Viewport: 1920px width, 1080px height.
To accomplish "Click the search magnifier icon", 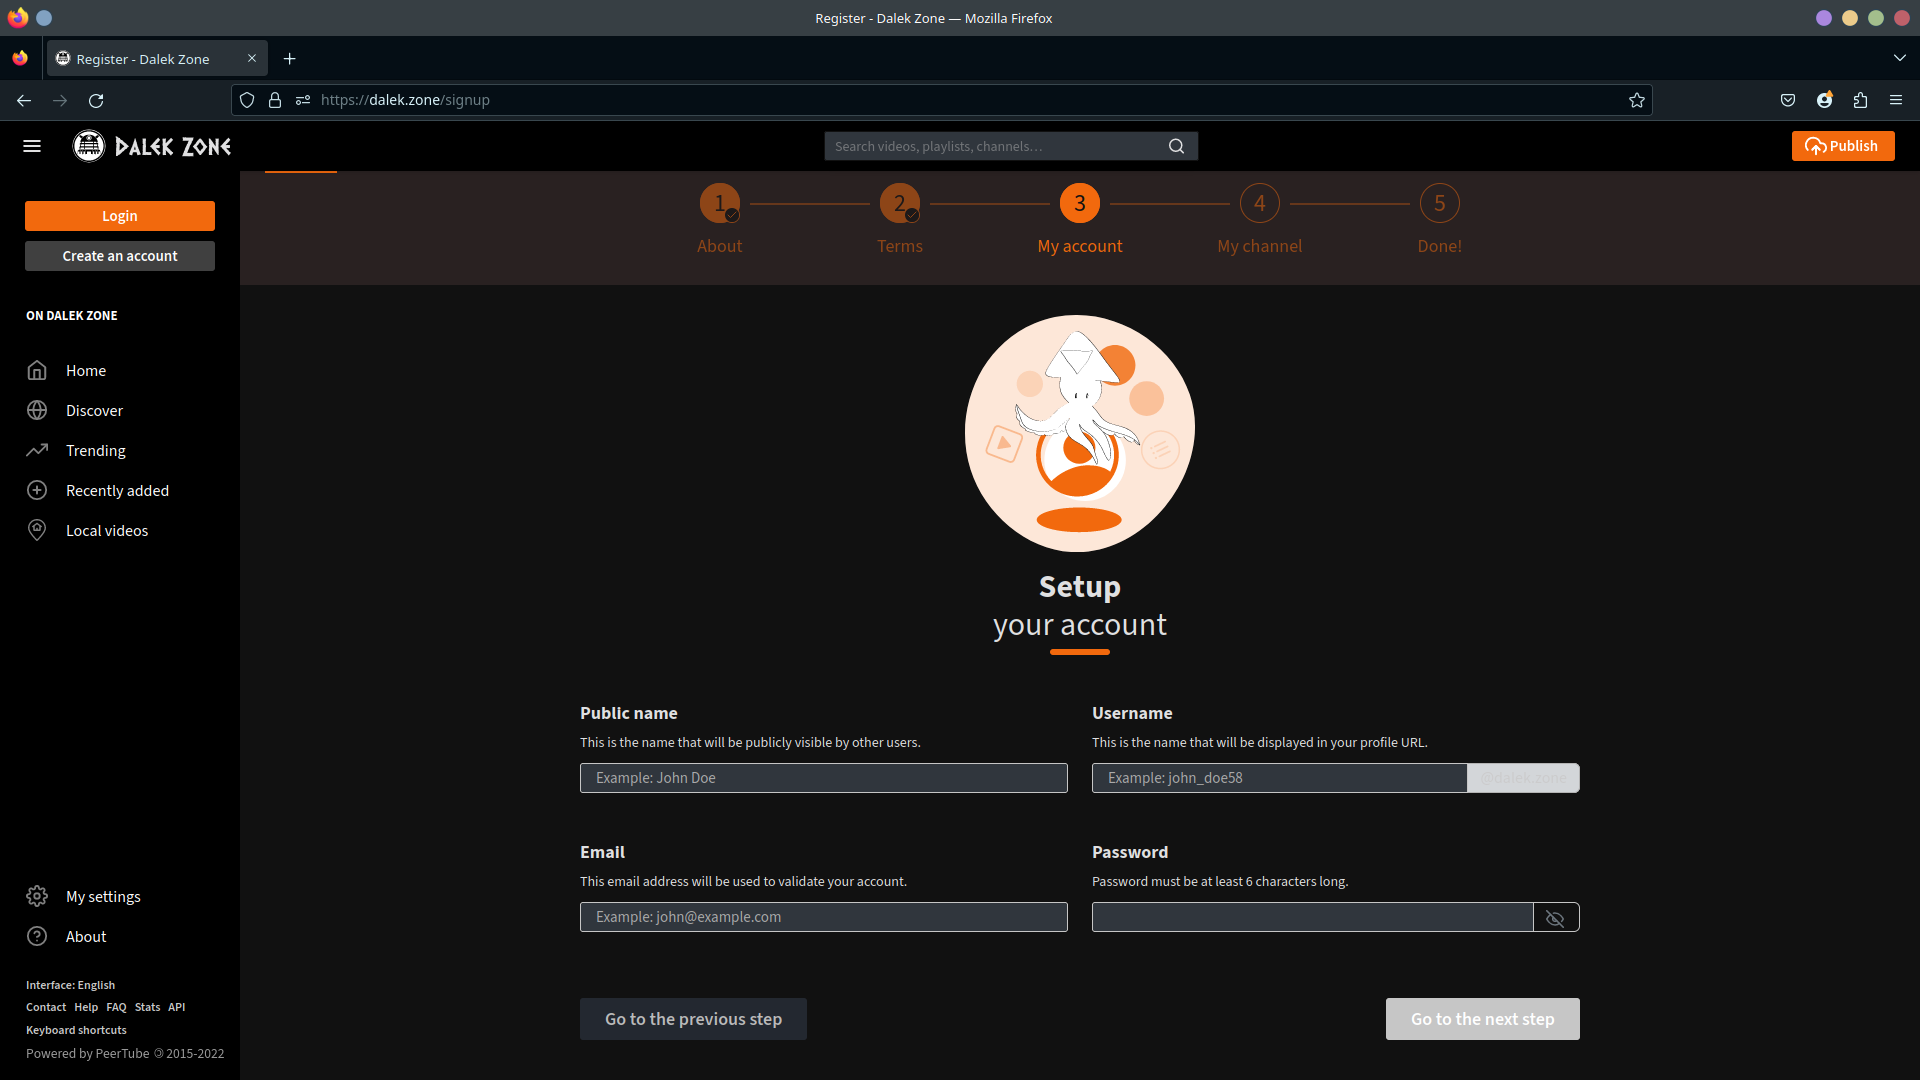I will pos(1176,145).
